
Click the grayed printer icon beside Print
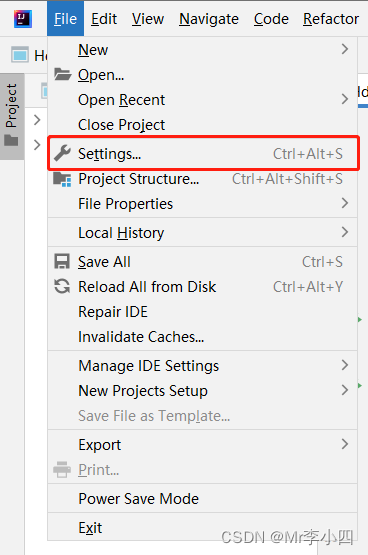pyautogui.click(x=62, y=469)
